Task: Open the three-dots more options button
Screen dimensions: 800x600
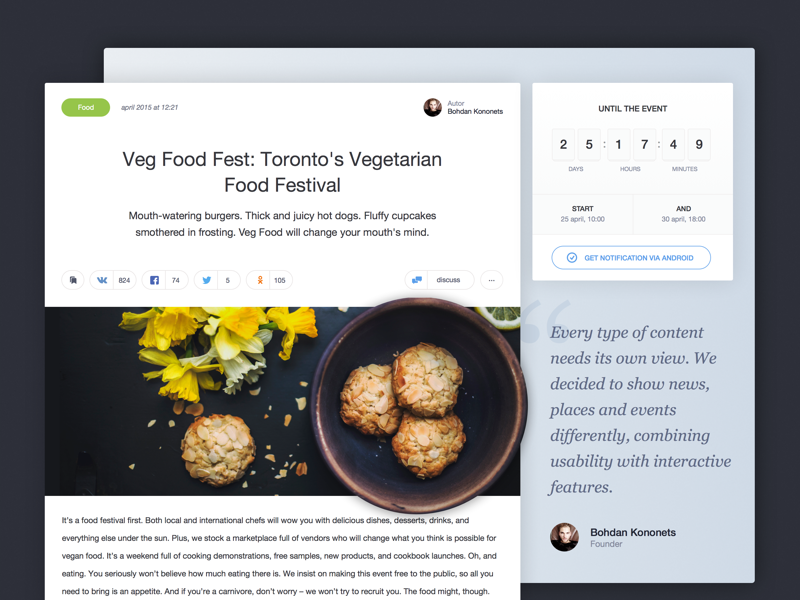Action: coord(491,280)
